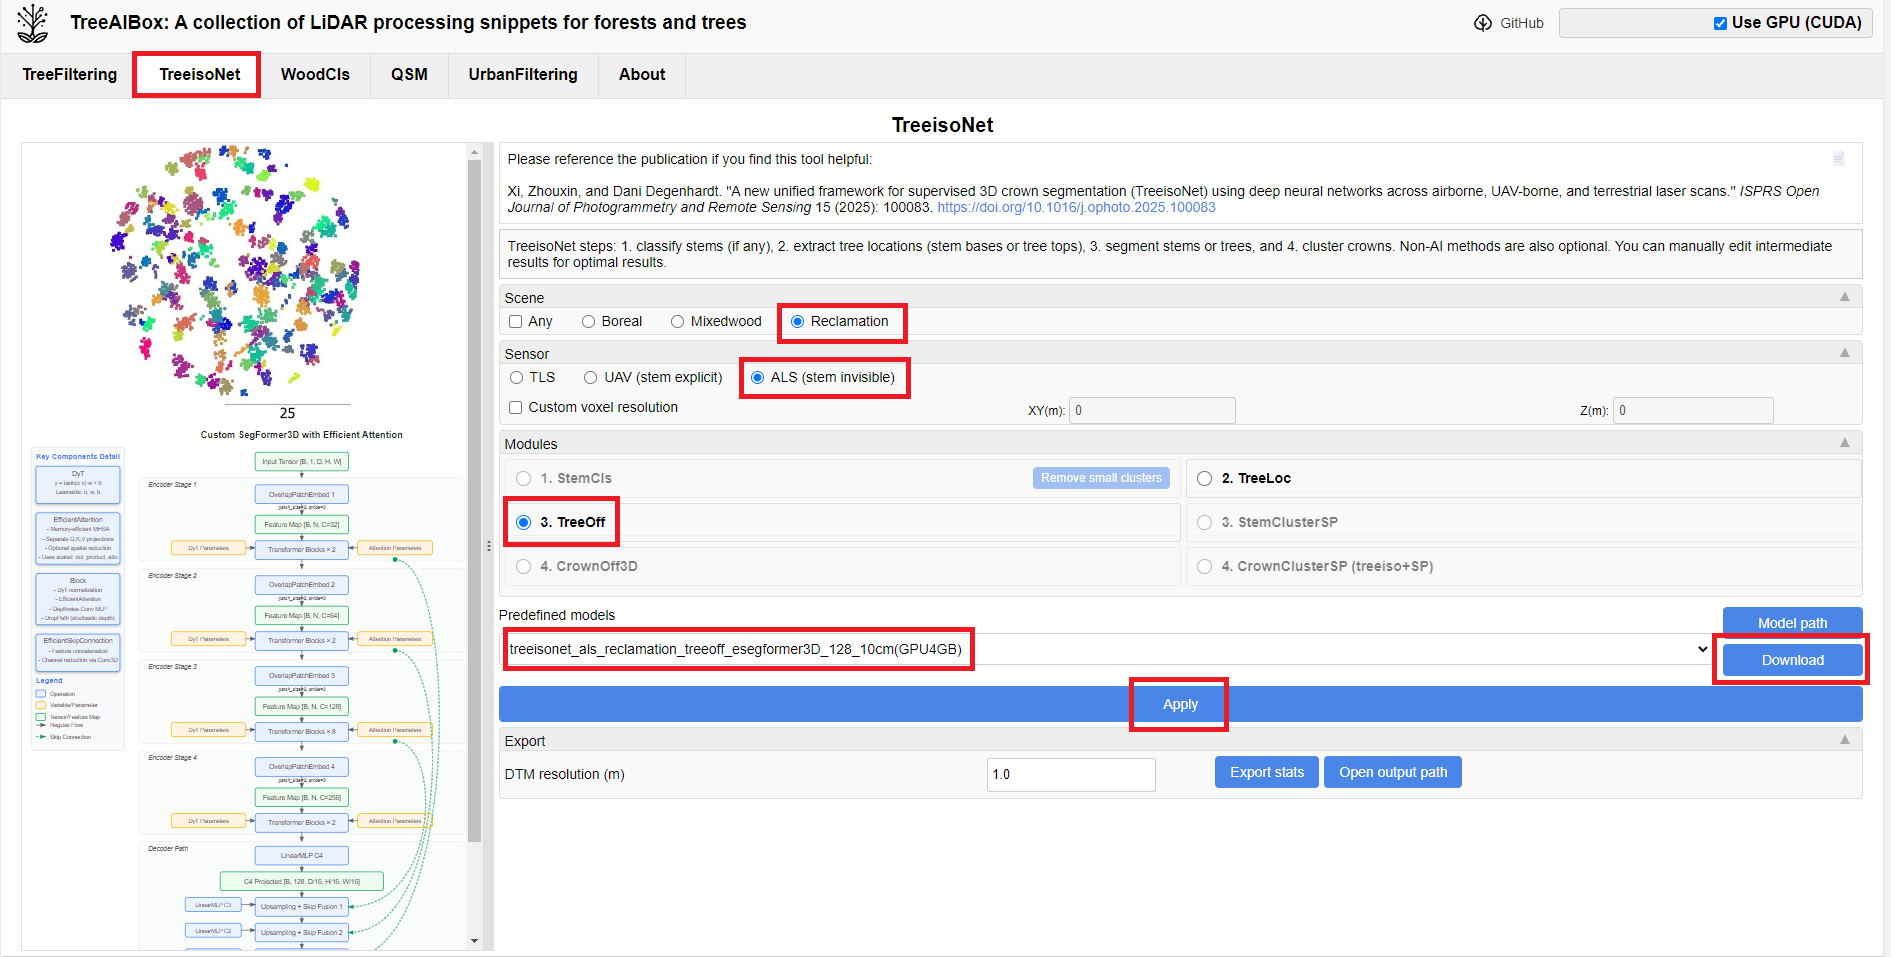Click the 'DTM resolution (m)' label
Viewport: 1891px width, 957px height.
point(564,774)
